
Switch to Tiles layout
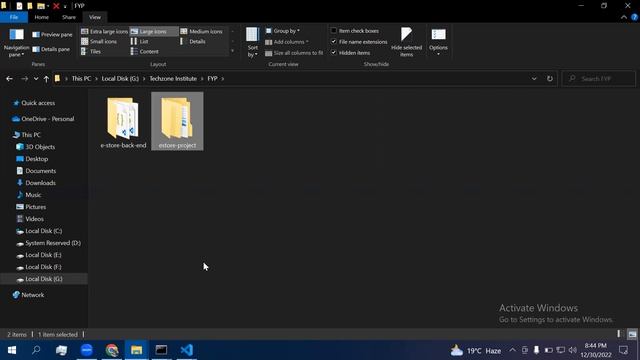[x=91, y=52]
